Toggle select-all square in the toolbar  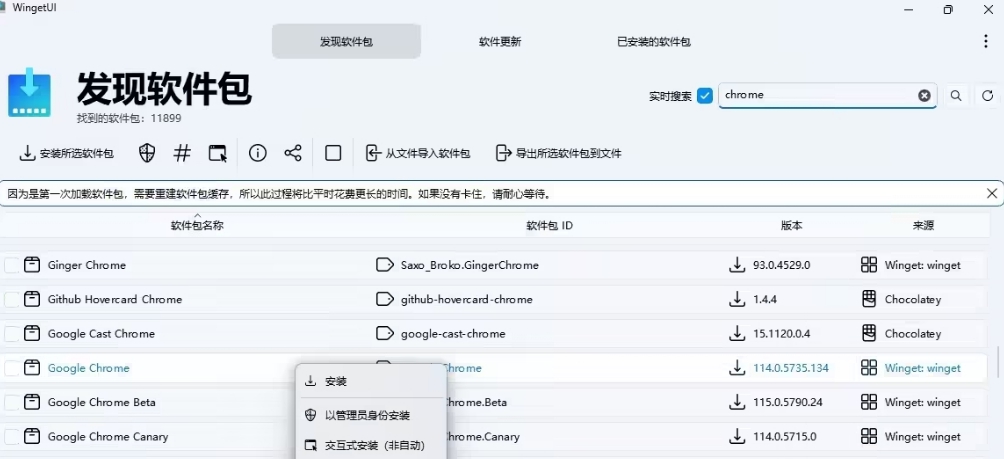(333, 153)
